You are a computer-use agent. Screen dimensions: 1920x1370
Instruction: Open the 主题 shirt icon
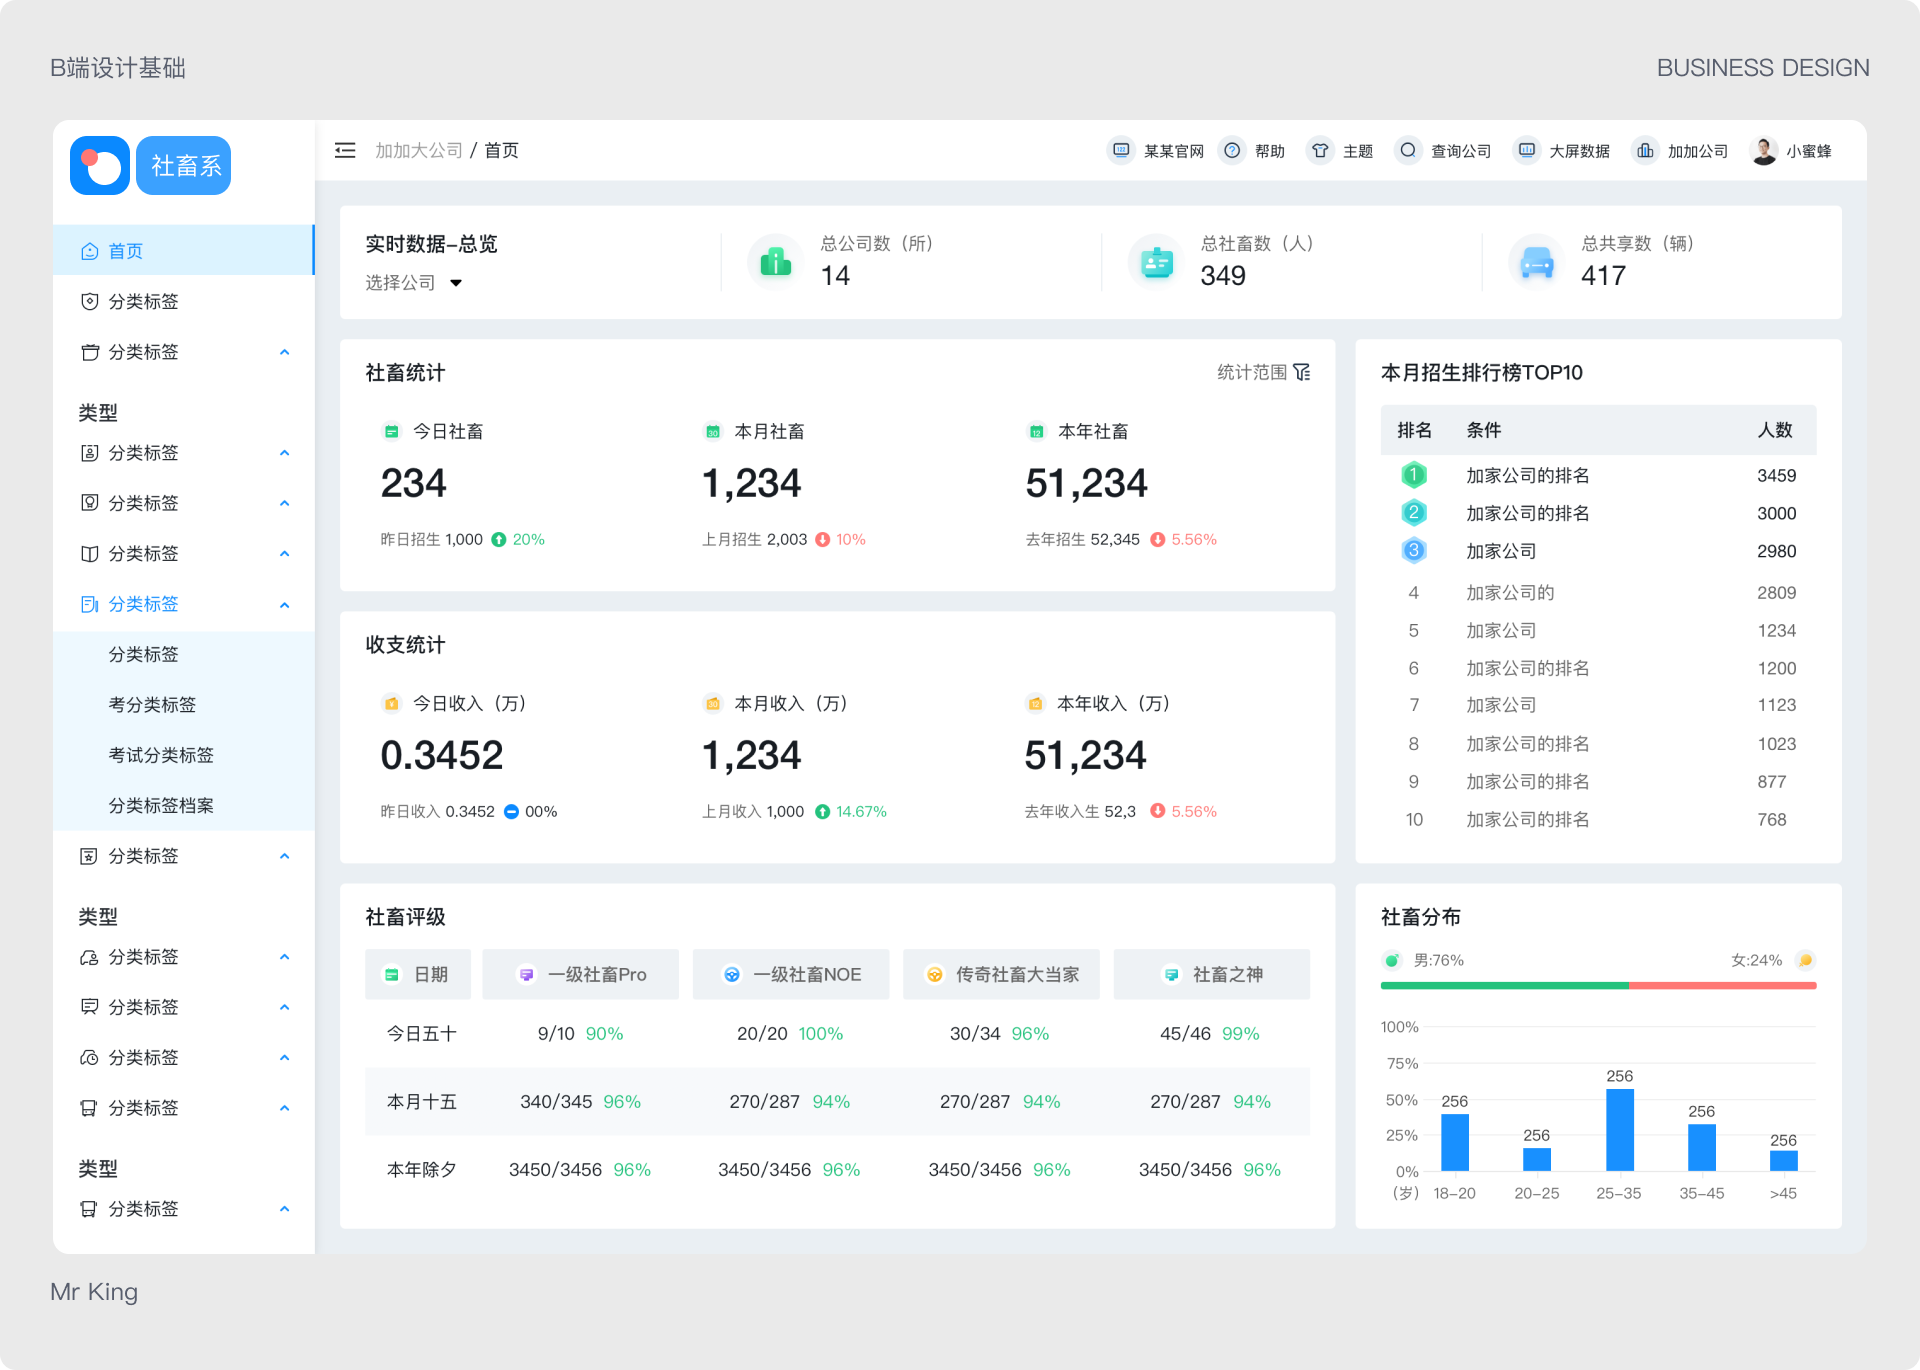coord(1320,150)
